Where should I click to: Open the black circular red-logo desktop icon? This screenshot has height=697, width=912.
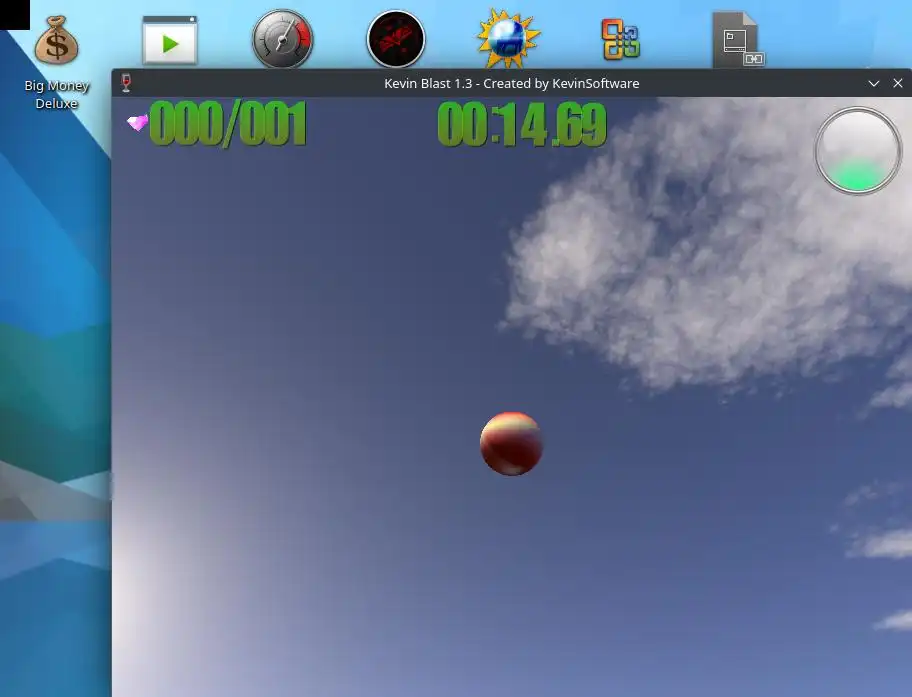(x=396, y=39)
